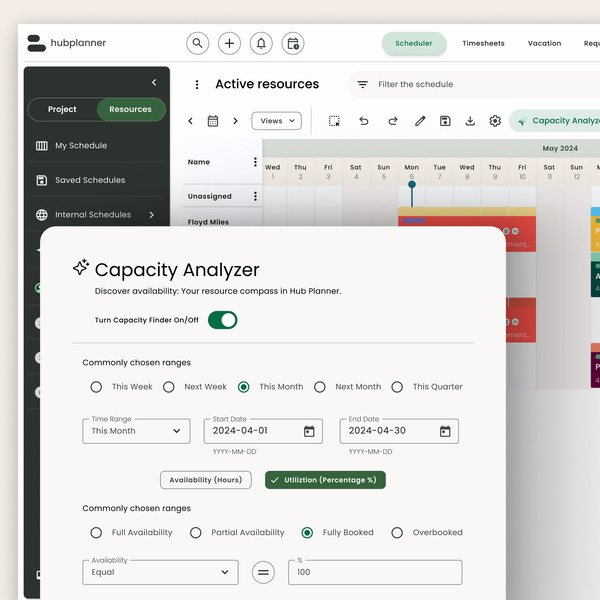Click the End Date input field
Image resolution: width=600 pixels, height=600 pixels.
point(399,431)
